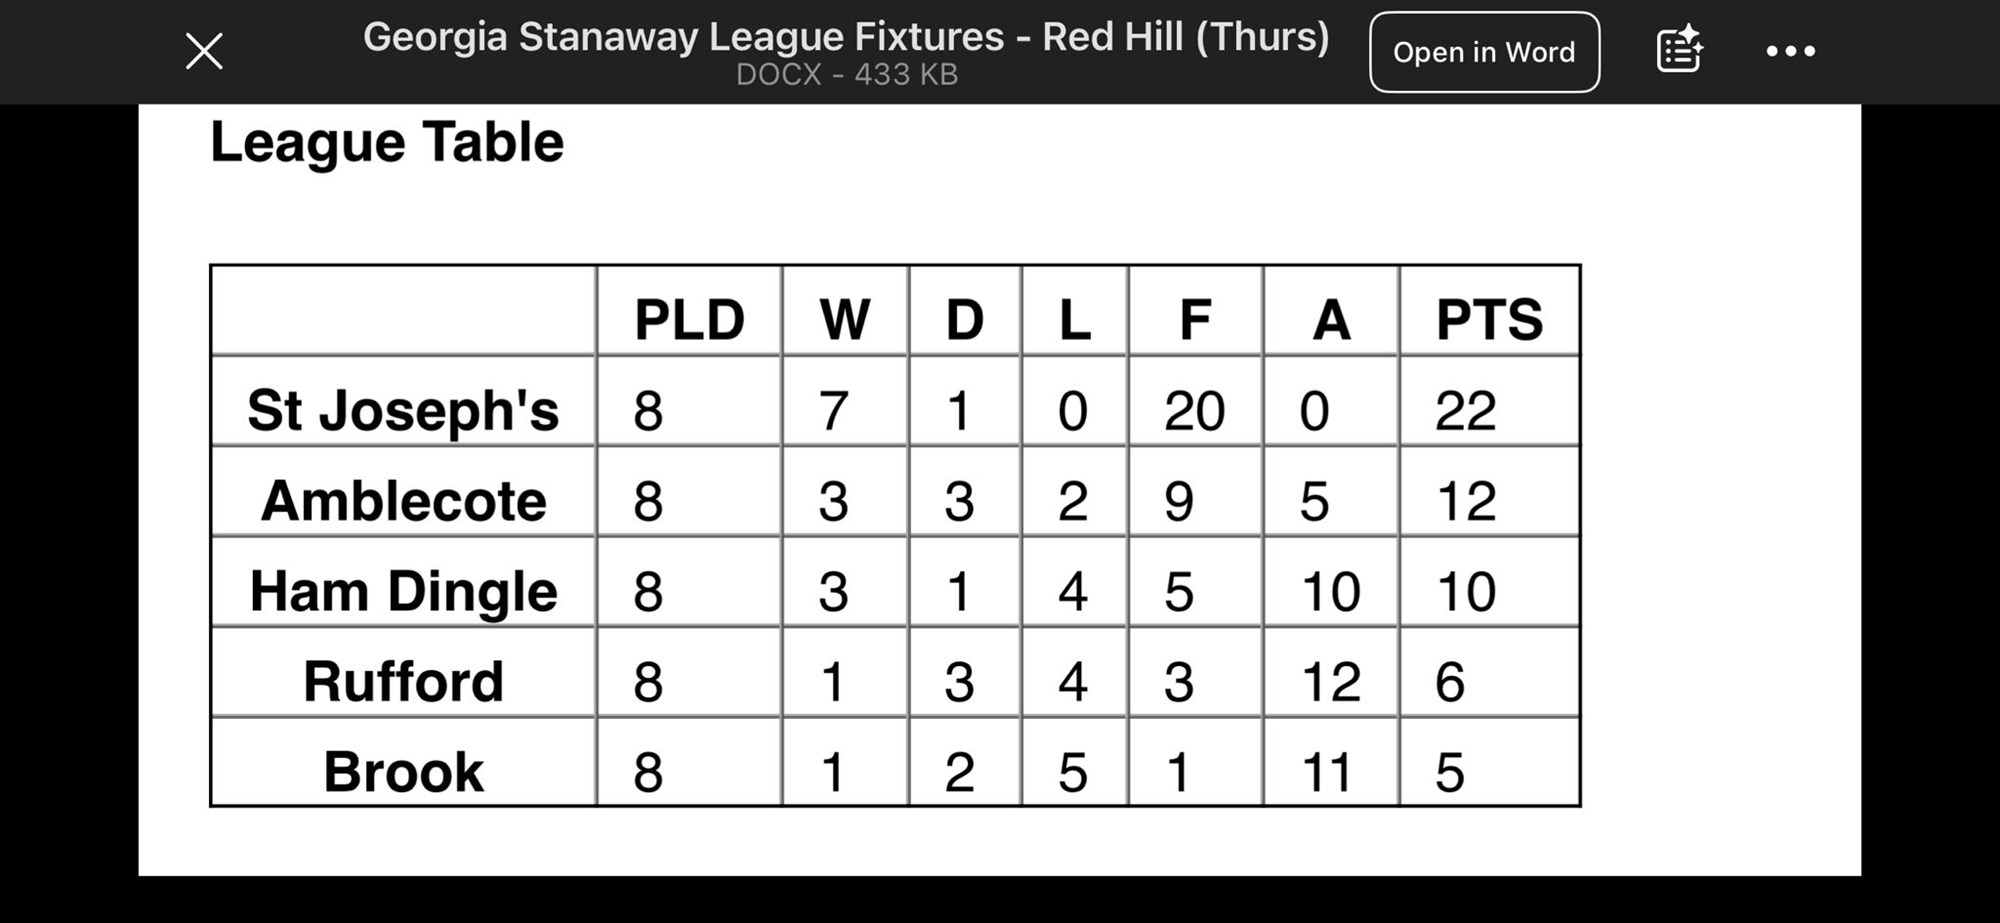Viewport: 2000px width, 923px height.
Task: Tap the Georgia Stanaway League Fixtures title
Action: pos(846,37)
